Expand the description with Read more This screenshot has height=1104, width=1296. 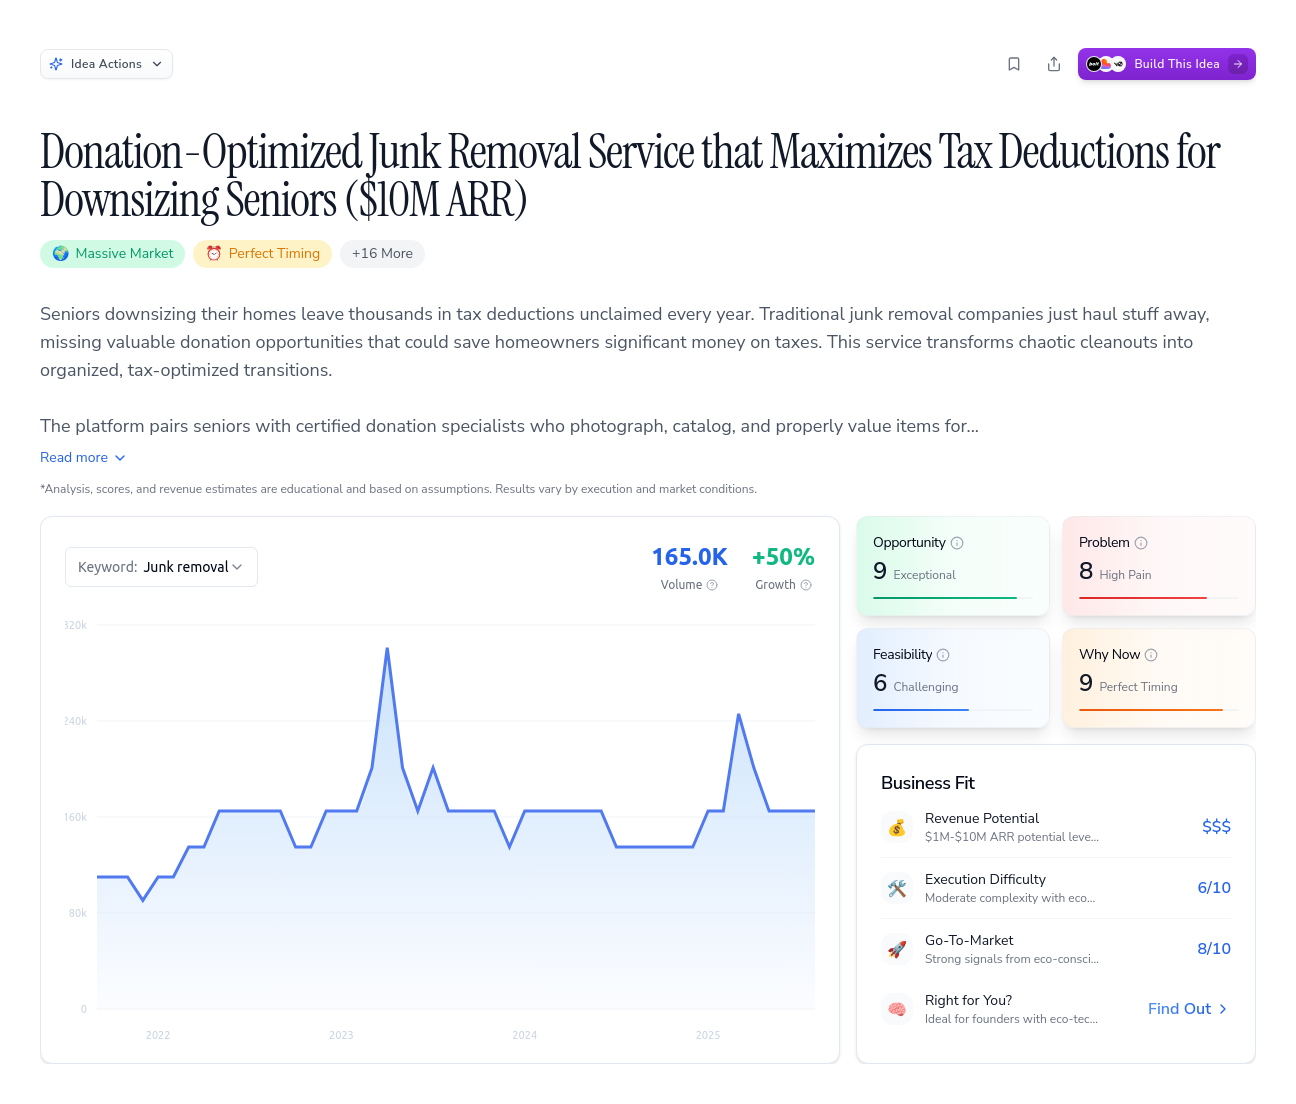pyautogui.click(x=83, y=458)
